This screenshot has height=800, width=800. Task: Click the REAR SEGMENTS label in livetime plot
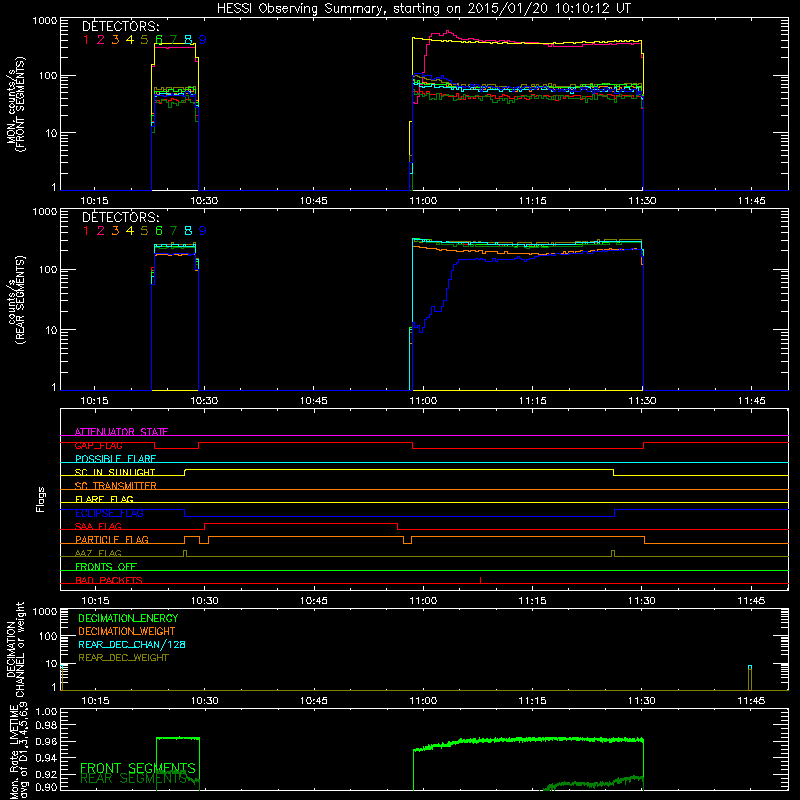coord(134,779)
